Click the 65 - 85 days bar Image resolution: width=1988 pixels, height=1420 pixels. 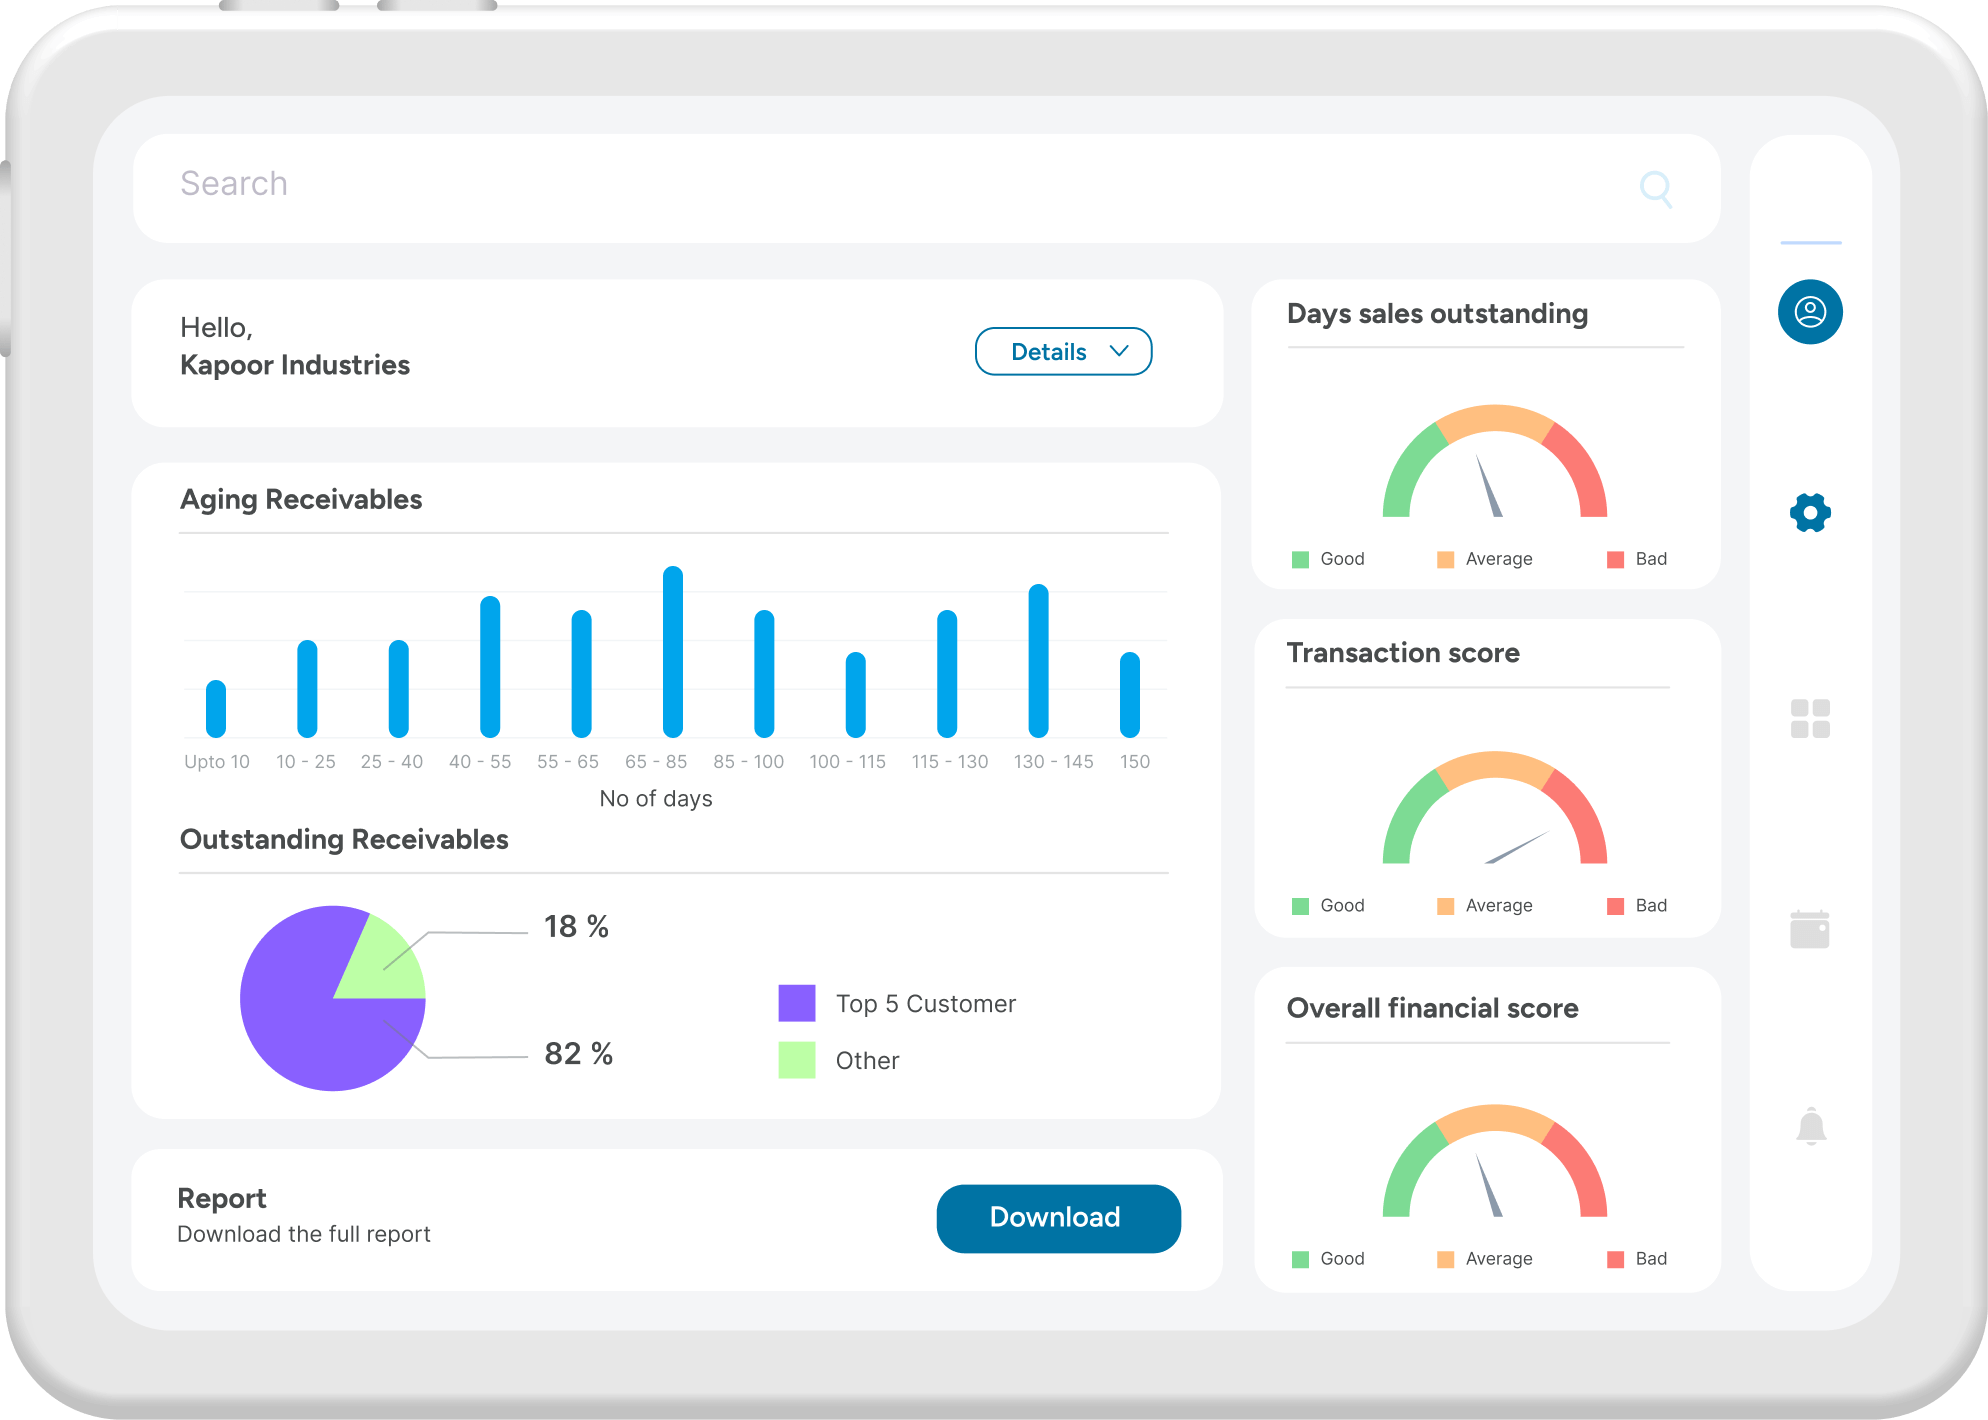[672, 652]
